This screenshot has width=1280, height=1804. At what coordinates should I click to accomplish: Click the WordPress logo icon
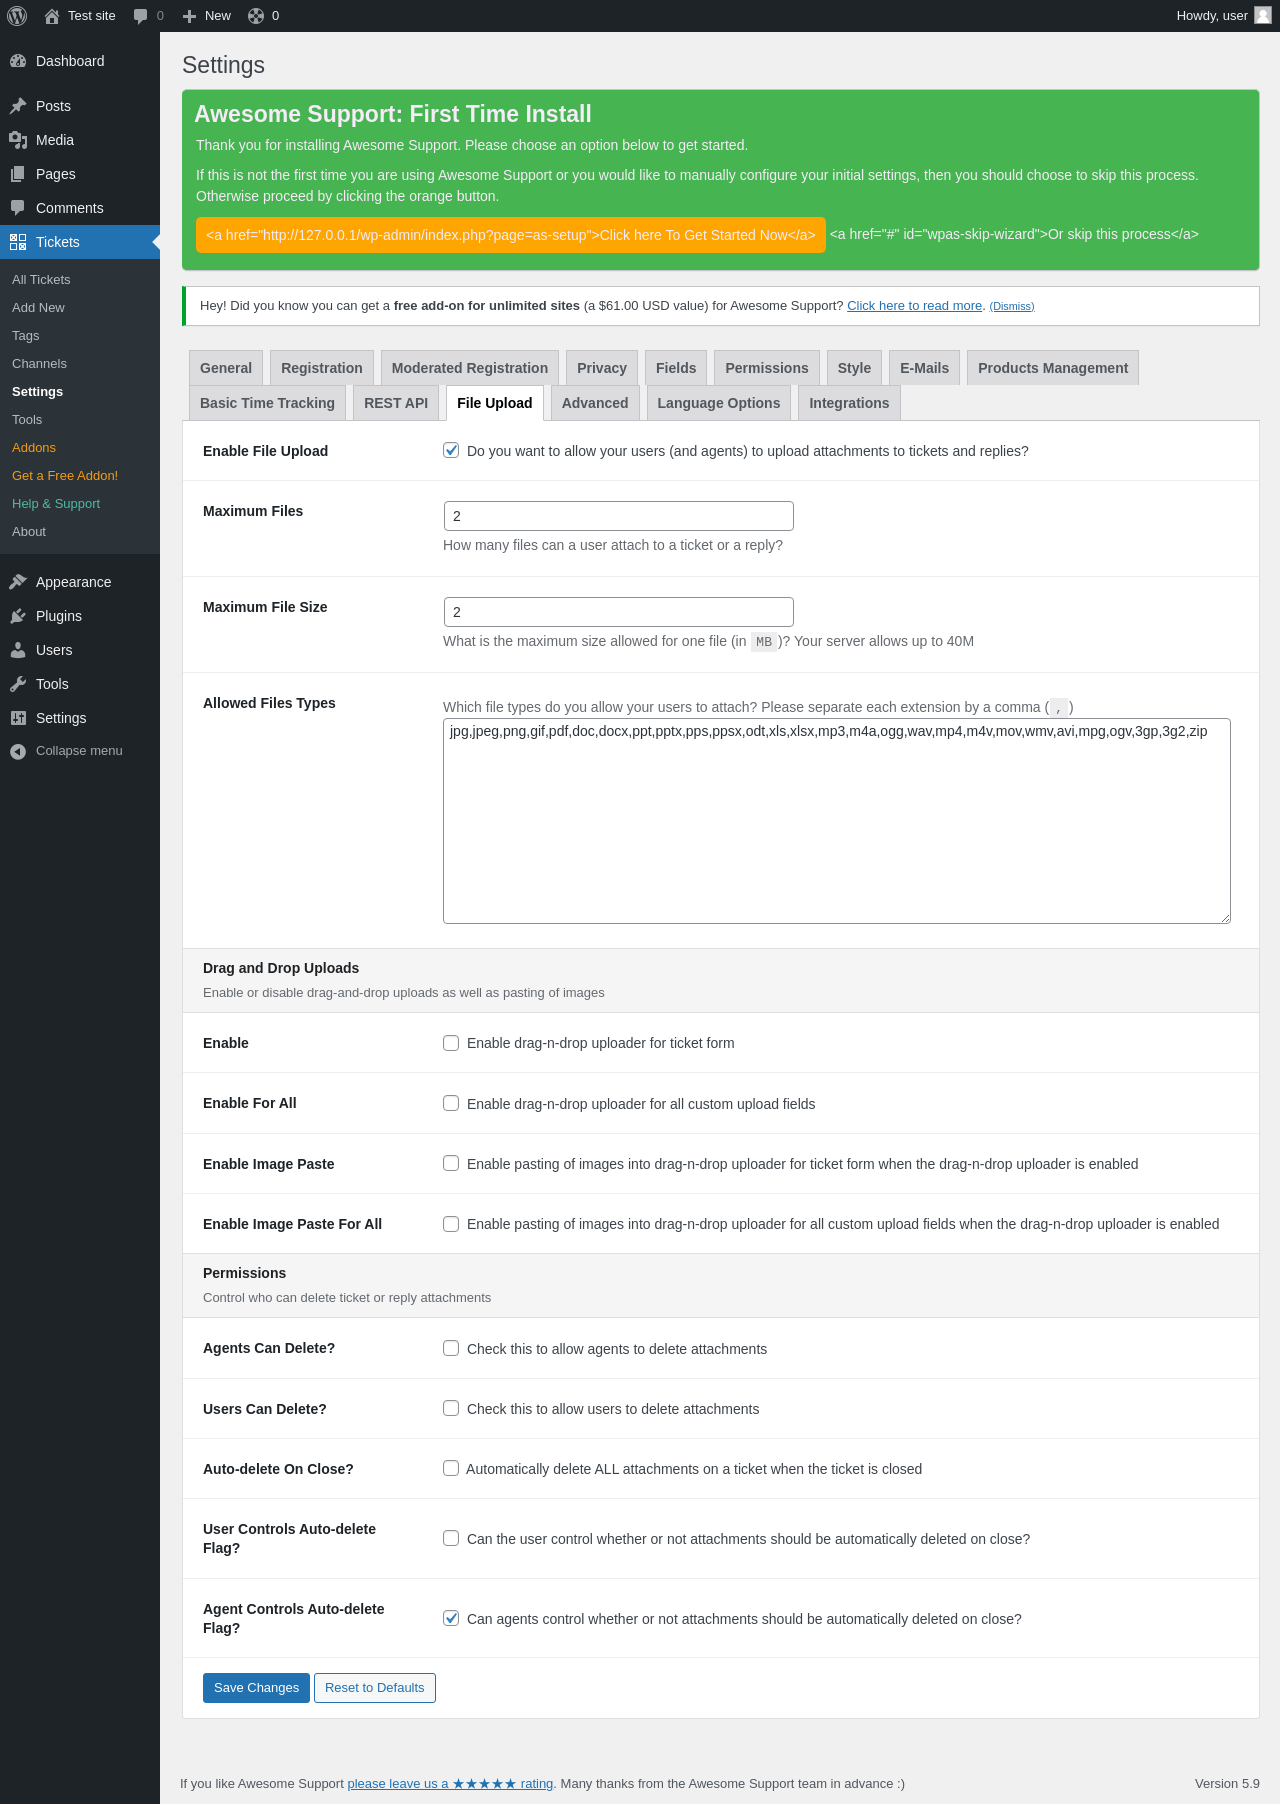pyautogui.click(x=17, y=16)
